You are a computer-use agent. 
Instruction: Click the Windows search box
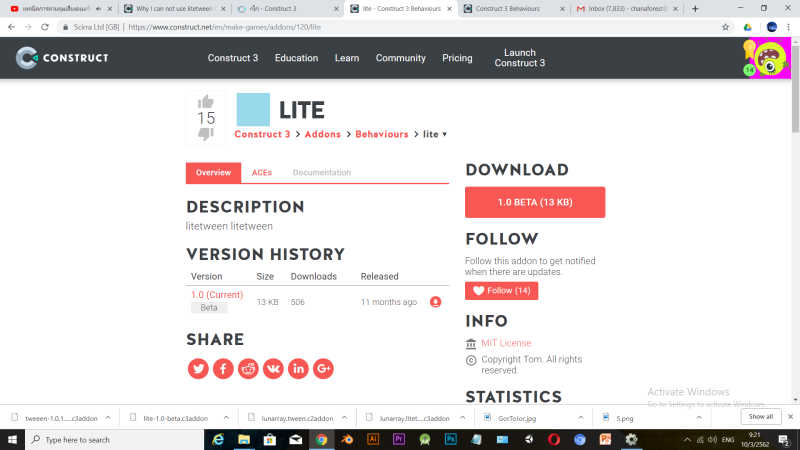(x=114, y=439)
